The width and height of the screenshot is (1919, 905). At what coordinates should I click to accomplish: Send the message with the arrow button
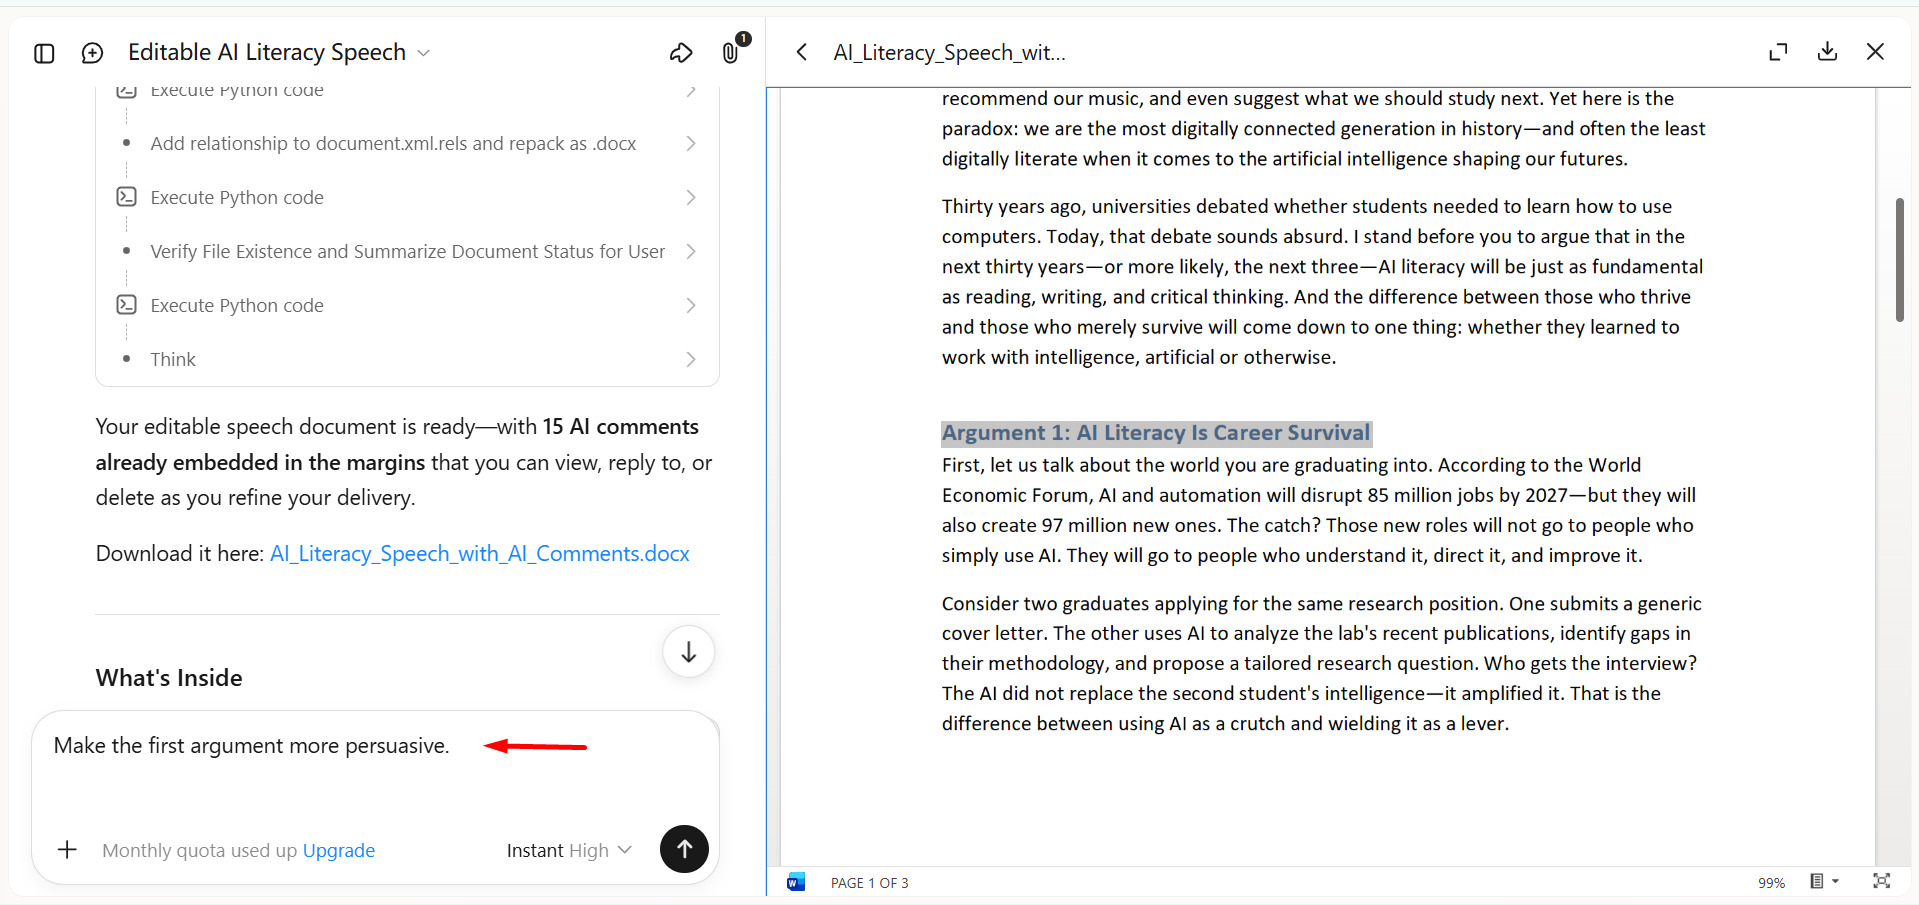pyautogui.click(x=684, y=849)
